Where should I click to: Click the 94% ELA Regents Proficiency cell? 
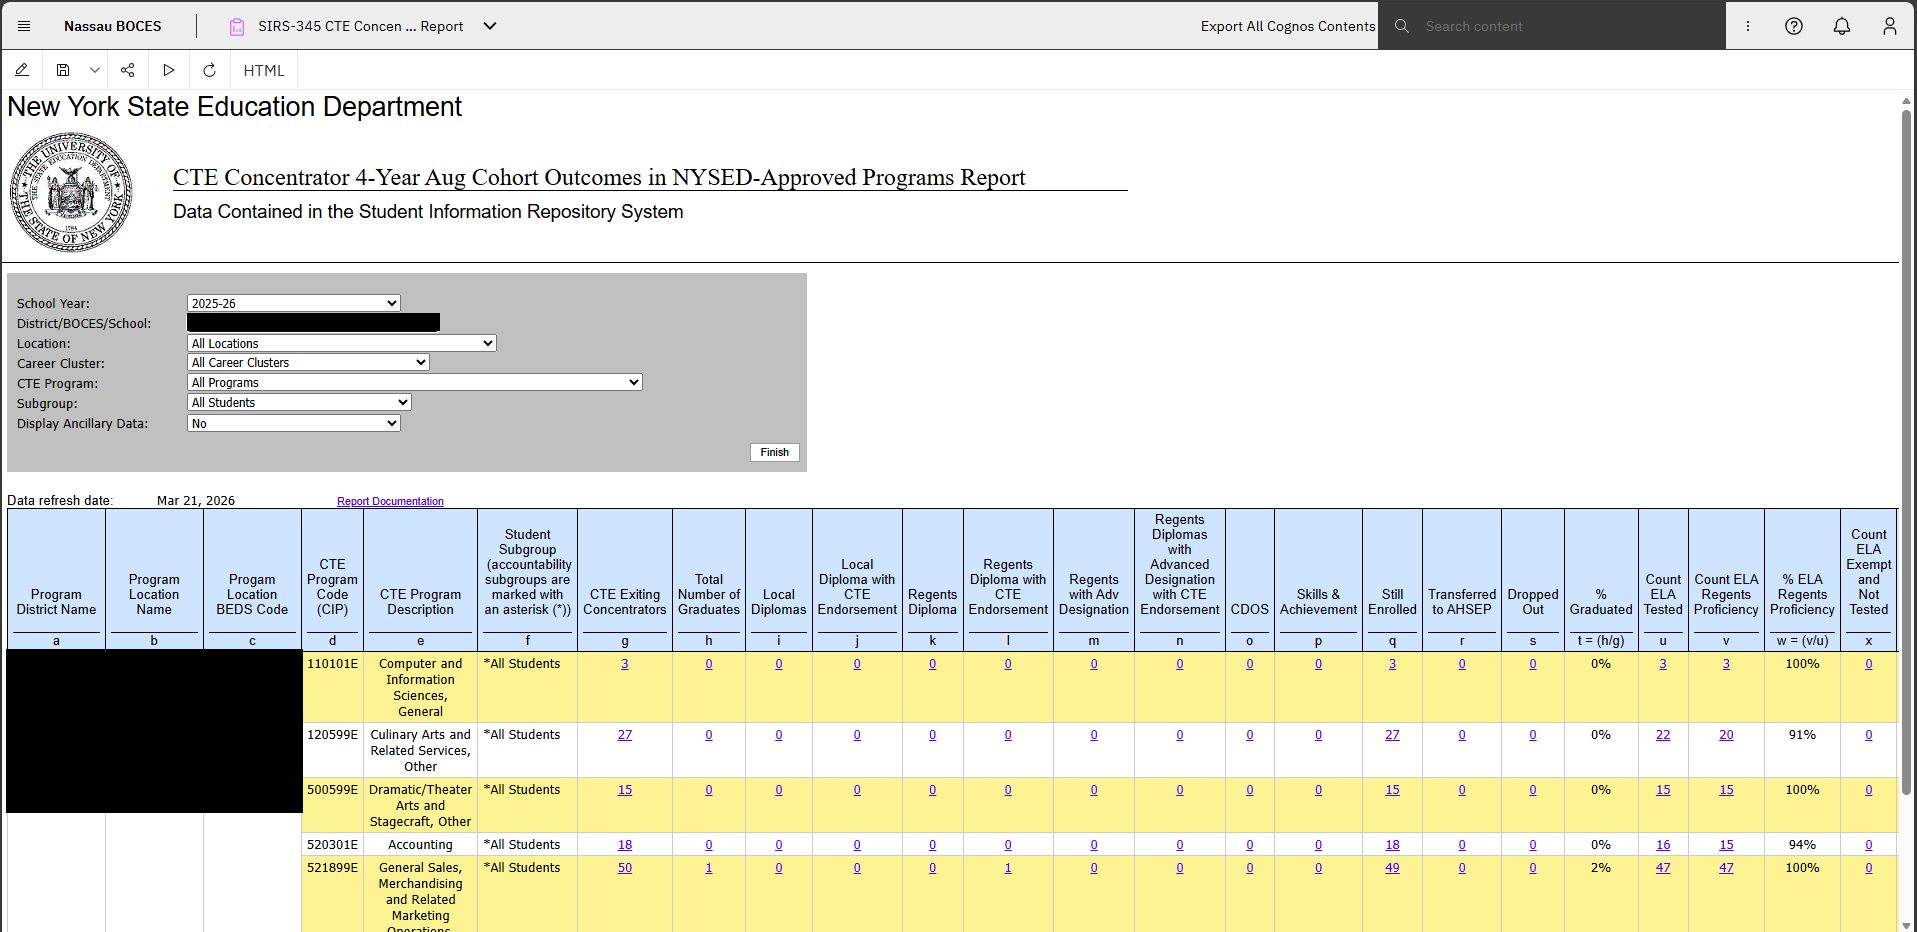[x=1802, y=845]
